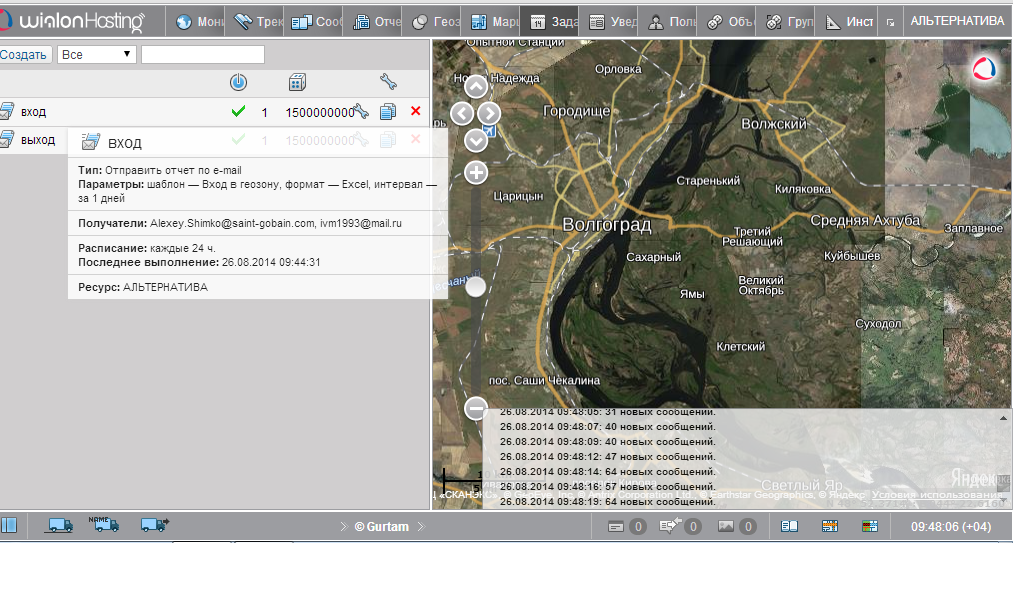Zoom in on the map with plus button
Image resolution: width=1024 pixels, height=600 pixels.
[476, 173]
